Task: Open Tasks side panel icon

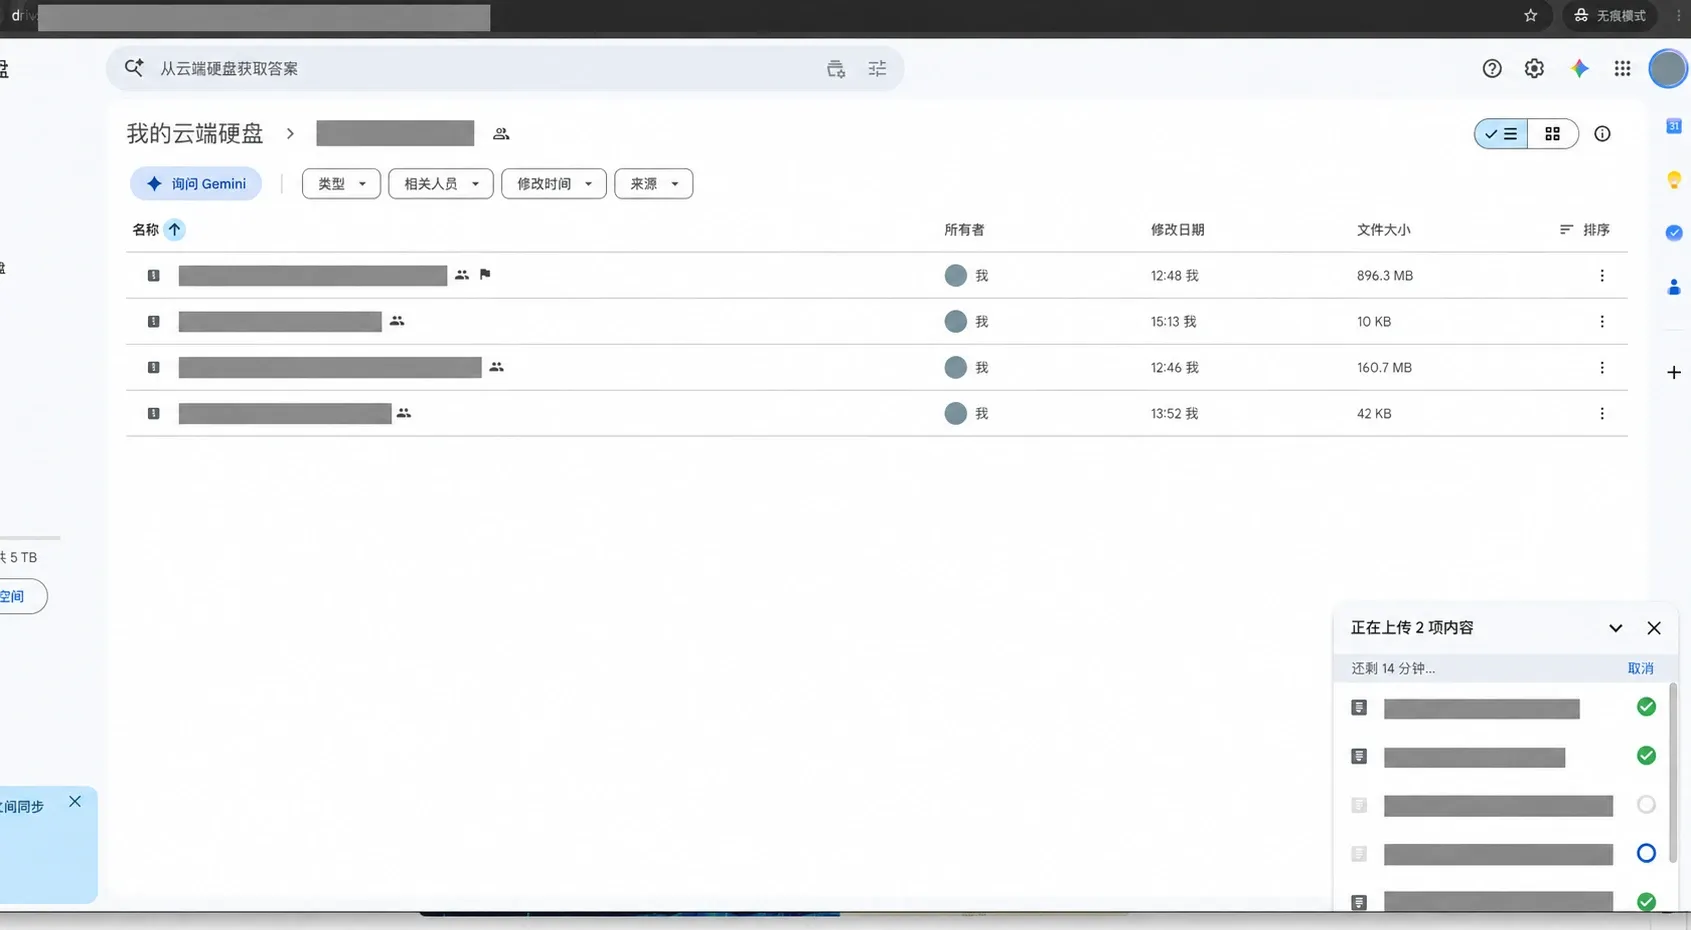Action: pos(1673,233)
